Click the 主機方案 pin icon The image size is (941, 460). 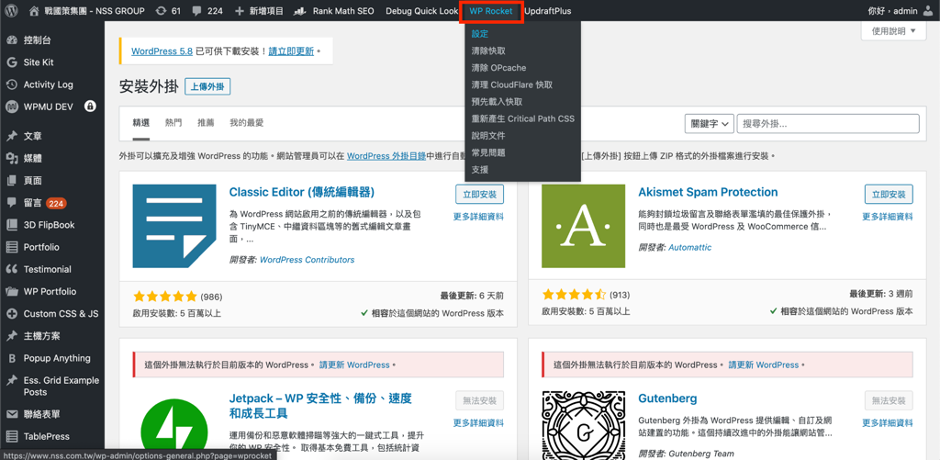[11, 336]
